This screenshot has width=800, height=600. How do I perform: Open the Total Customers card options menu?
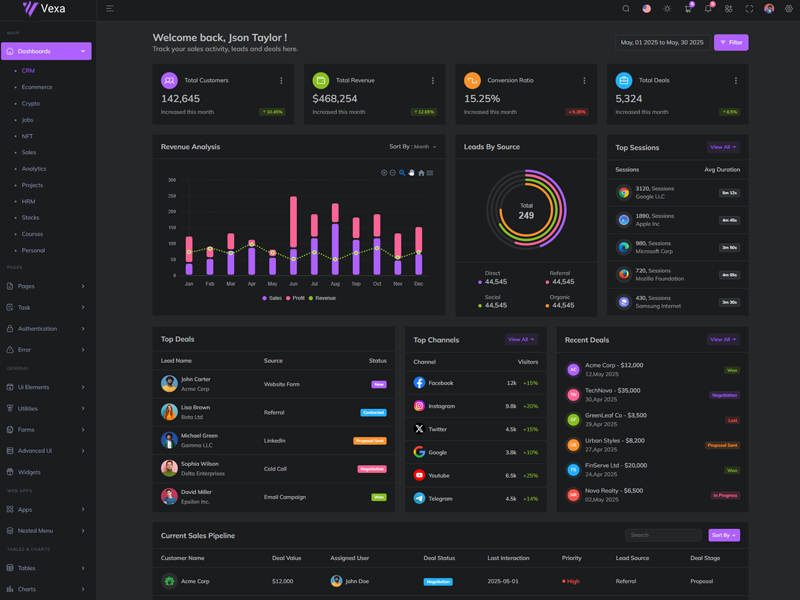[281, 81]
